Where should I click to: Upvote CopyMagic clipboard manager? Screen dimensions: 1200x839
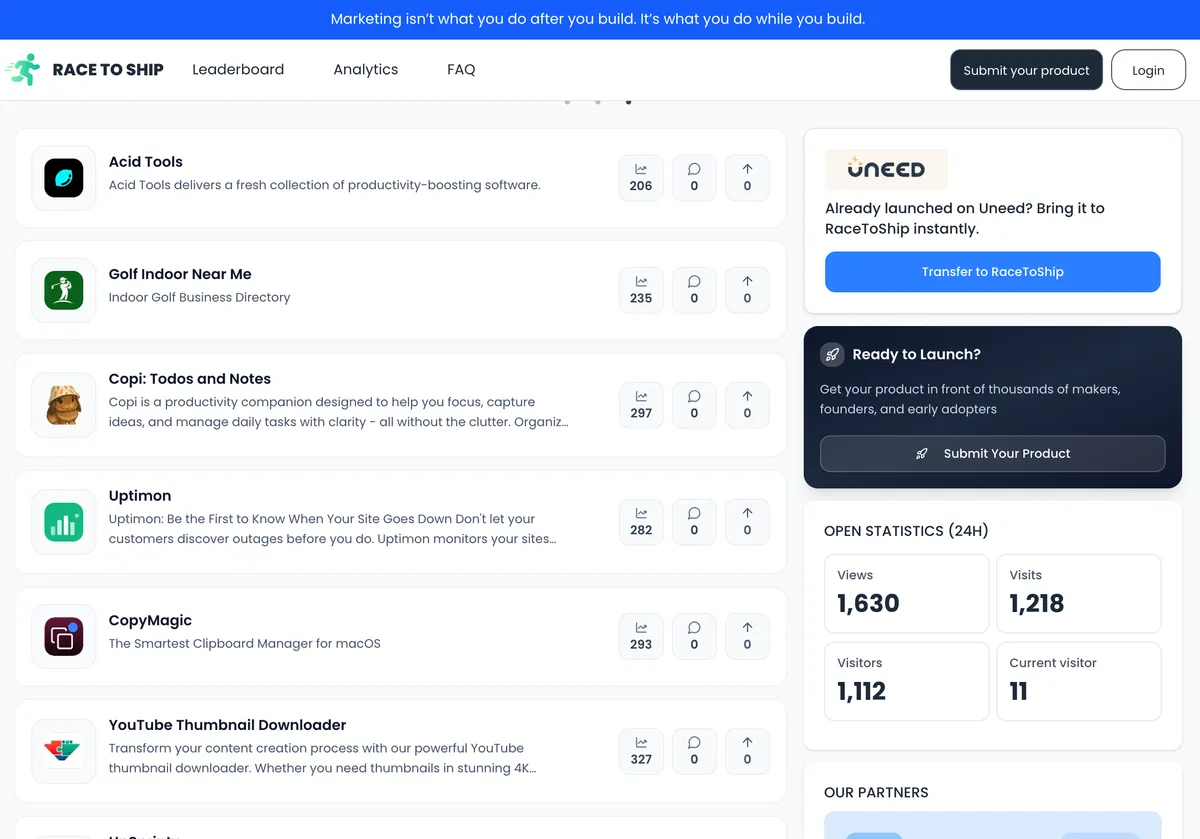[747, 636]
